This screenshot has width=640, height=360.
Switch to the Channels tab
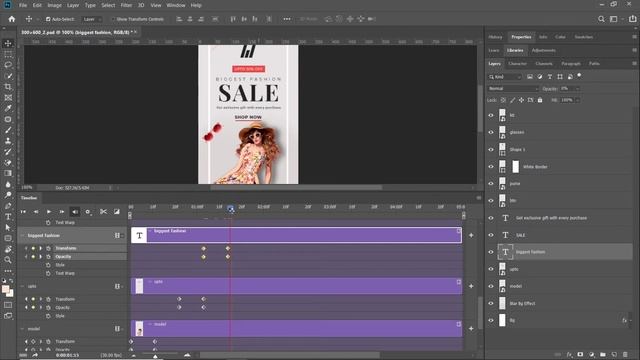pos(544,64)
